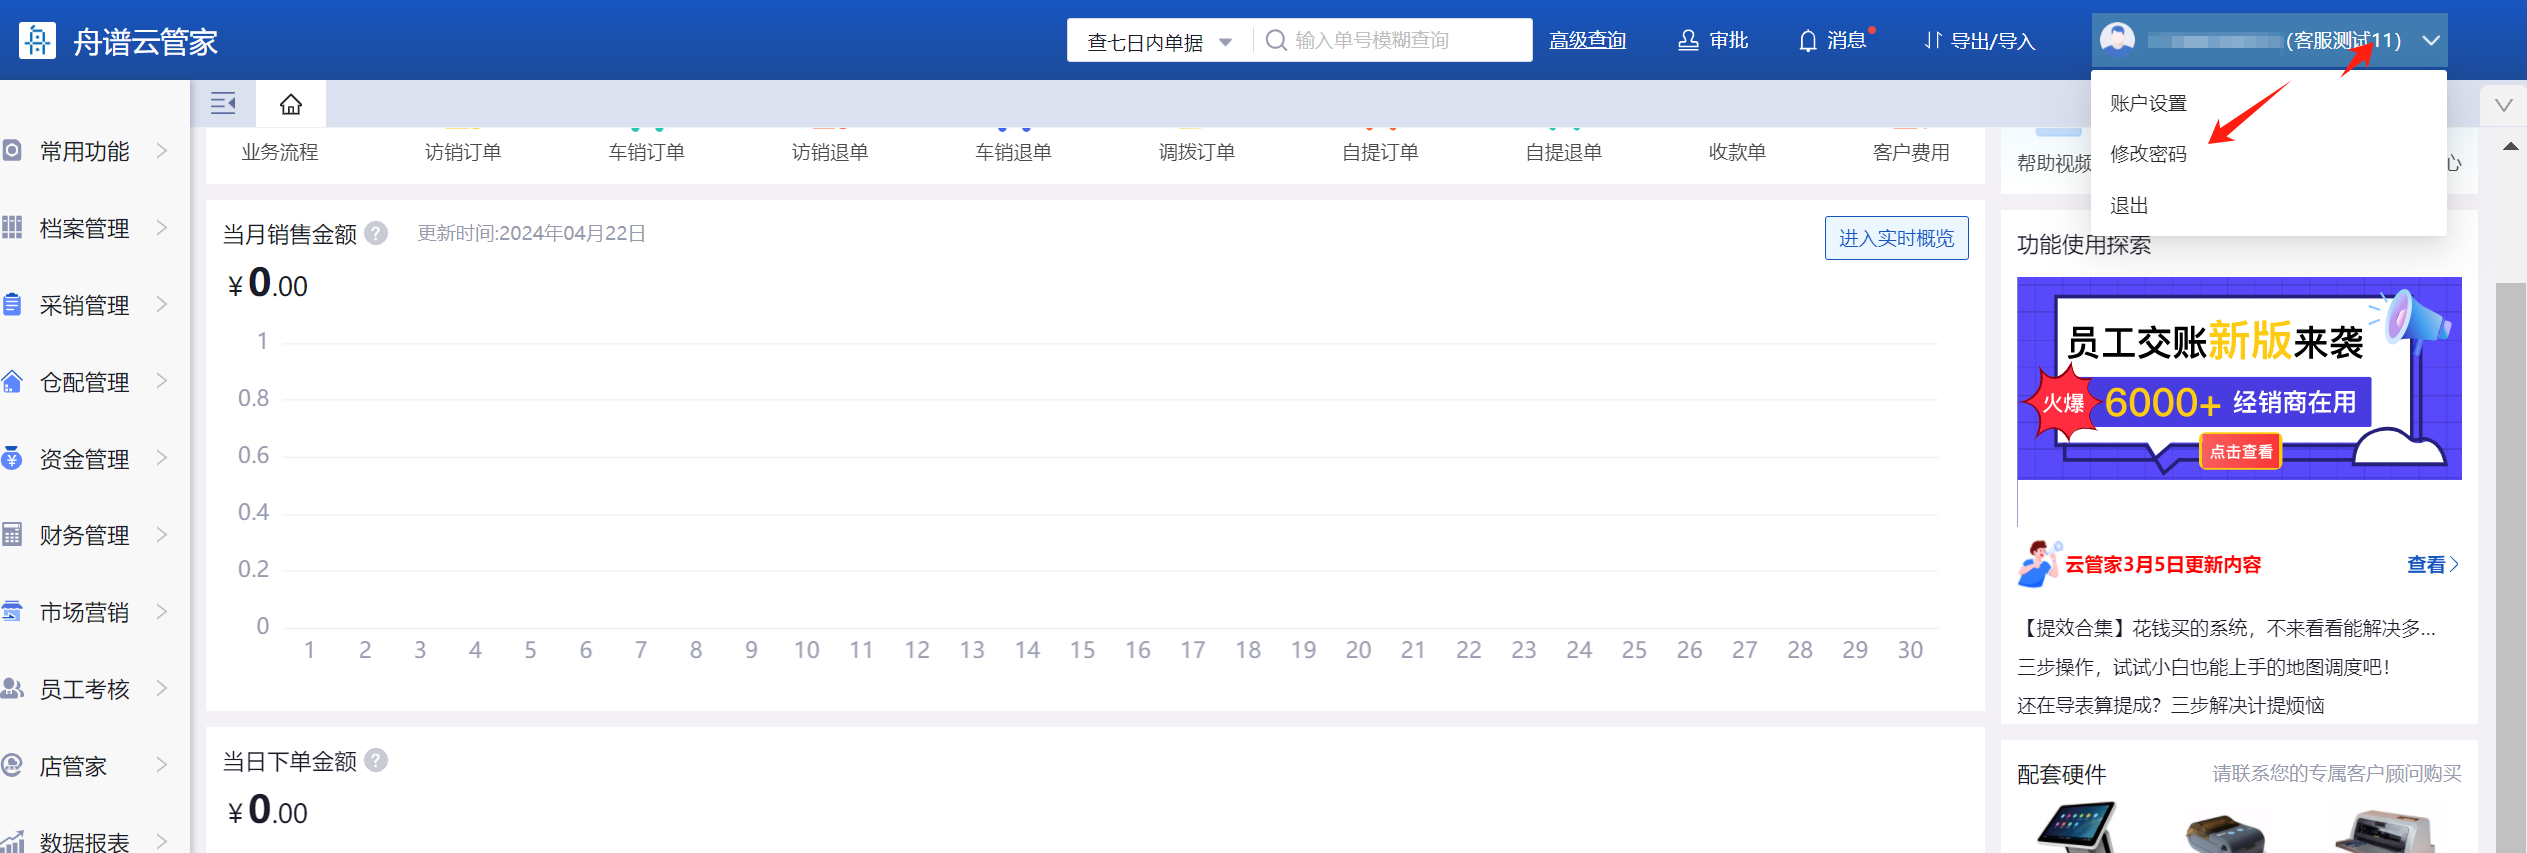Viewport: 2527px width, 853px height.
Task: Open the 查七日内单据 dropdown
Action: [x=1159, y=42]
